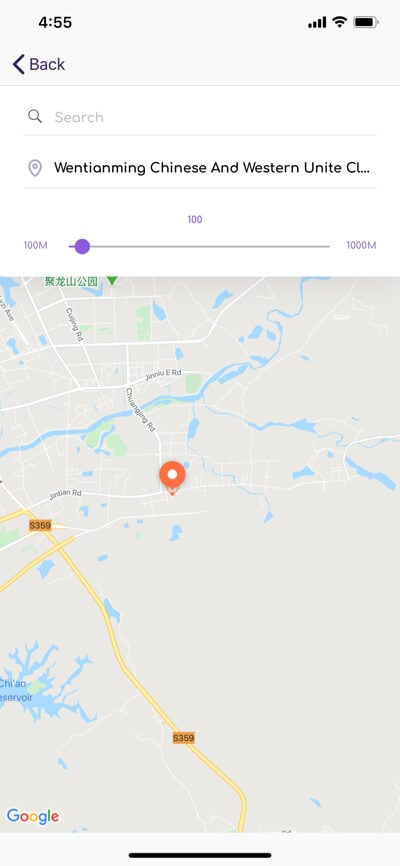Open the Google logo on map

[33, 816]
